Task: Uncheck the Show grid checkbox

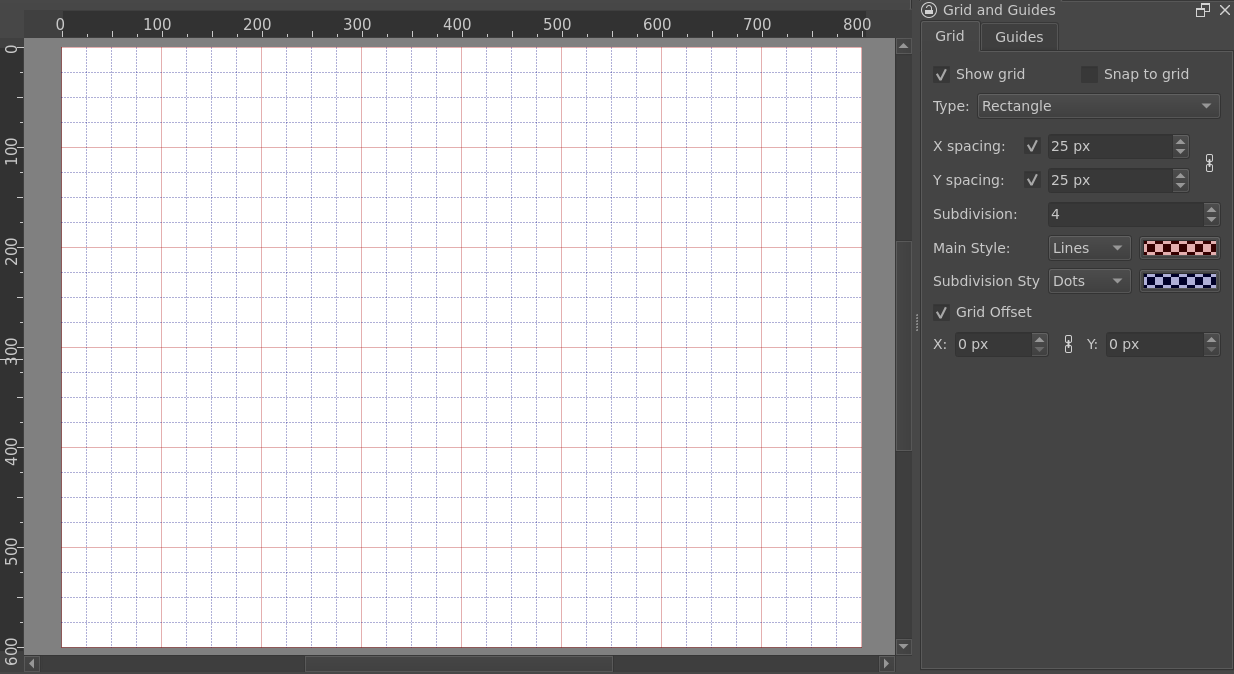Action: click(x=941, y=75)
